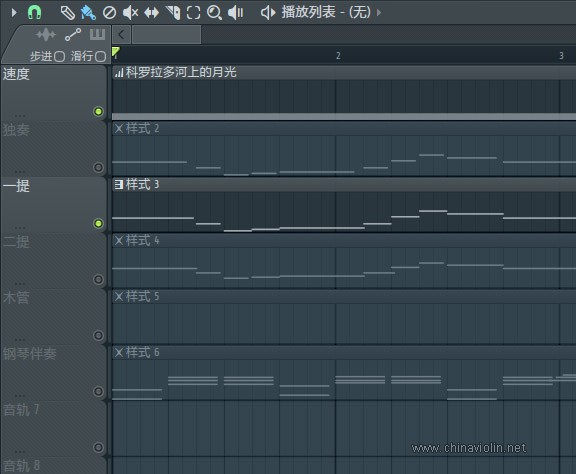
Task: Select the mute tool
Action: (130, 13)
